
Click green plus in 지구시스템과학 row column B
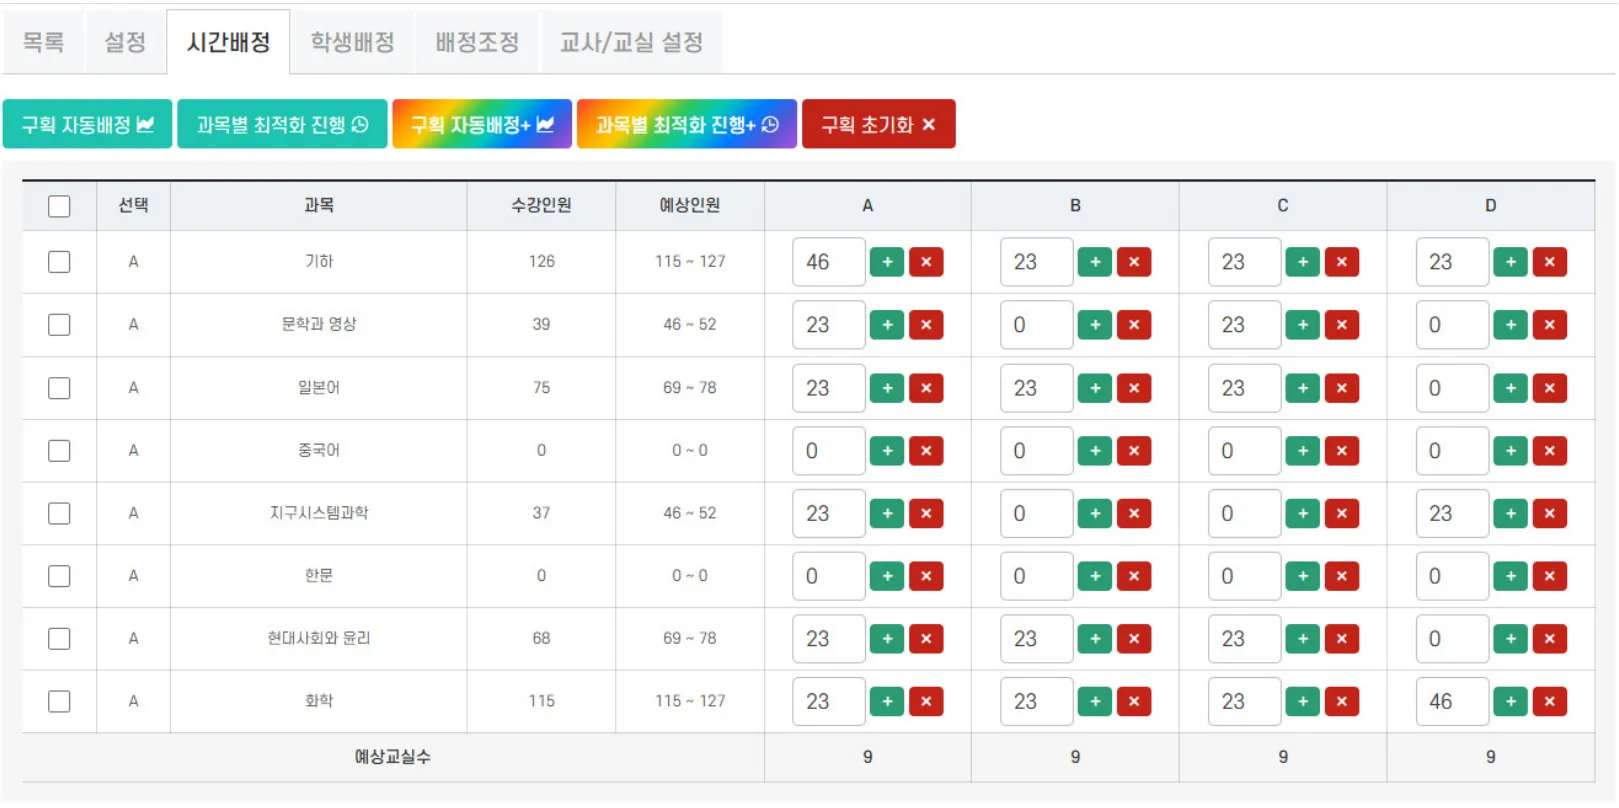tap(1095, 513)
